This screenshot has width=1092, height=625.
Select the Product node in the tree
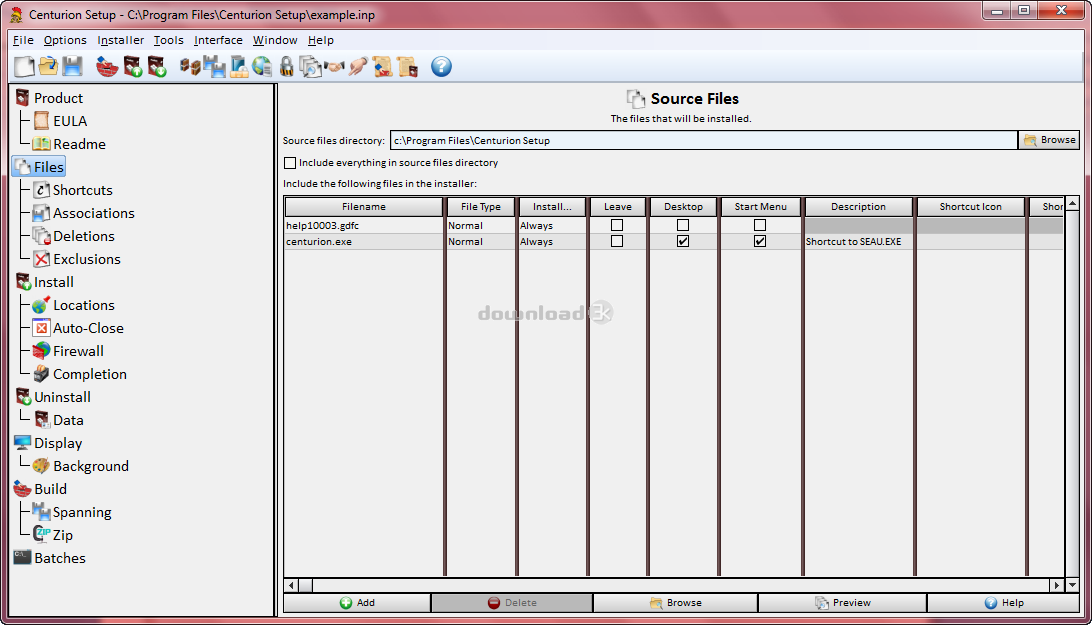click(49, 98)
